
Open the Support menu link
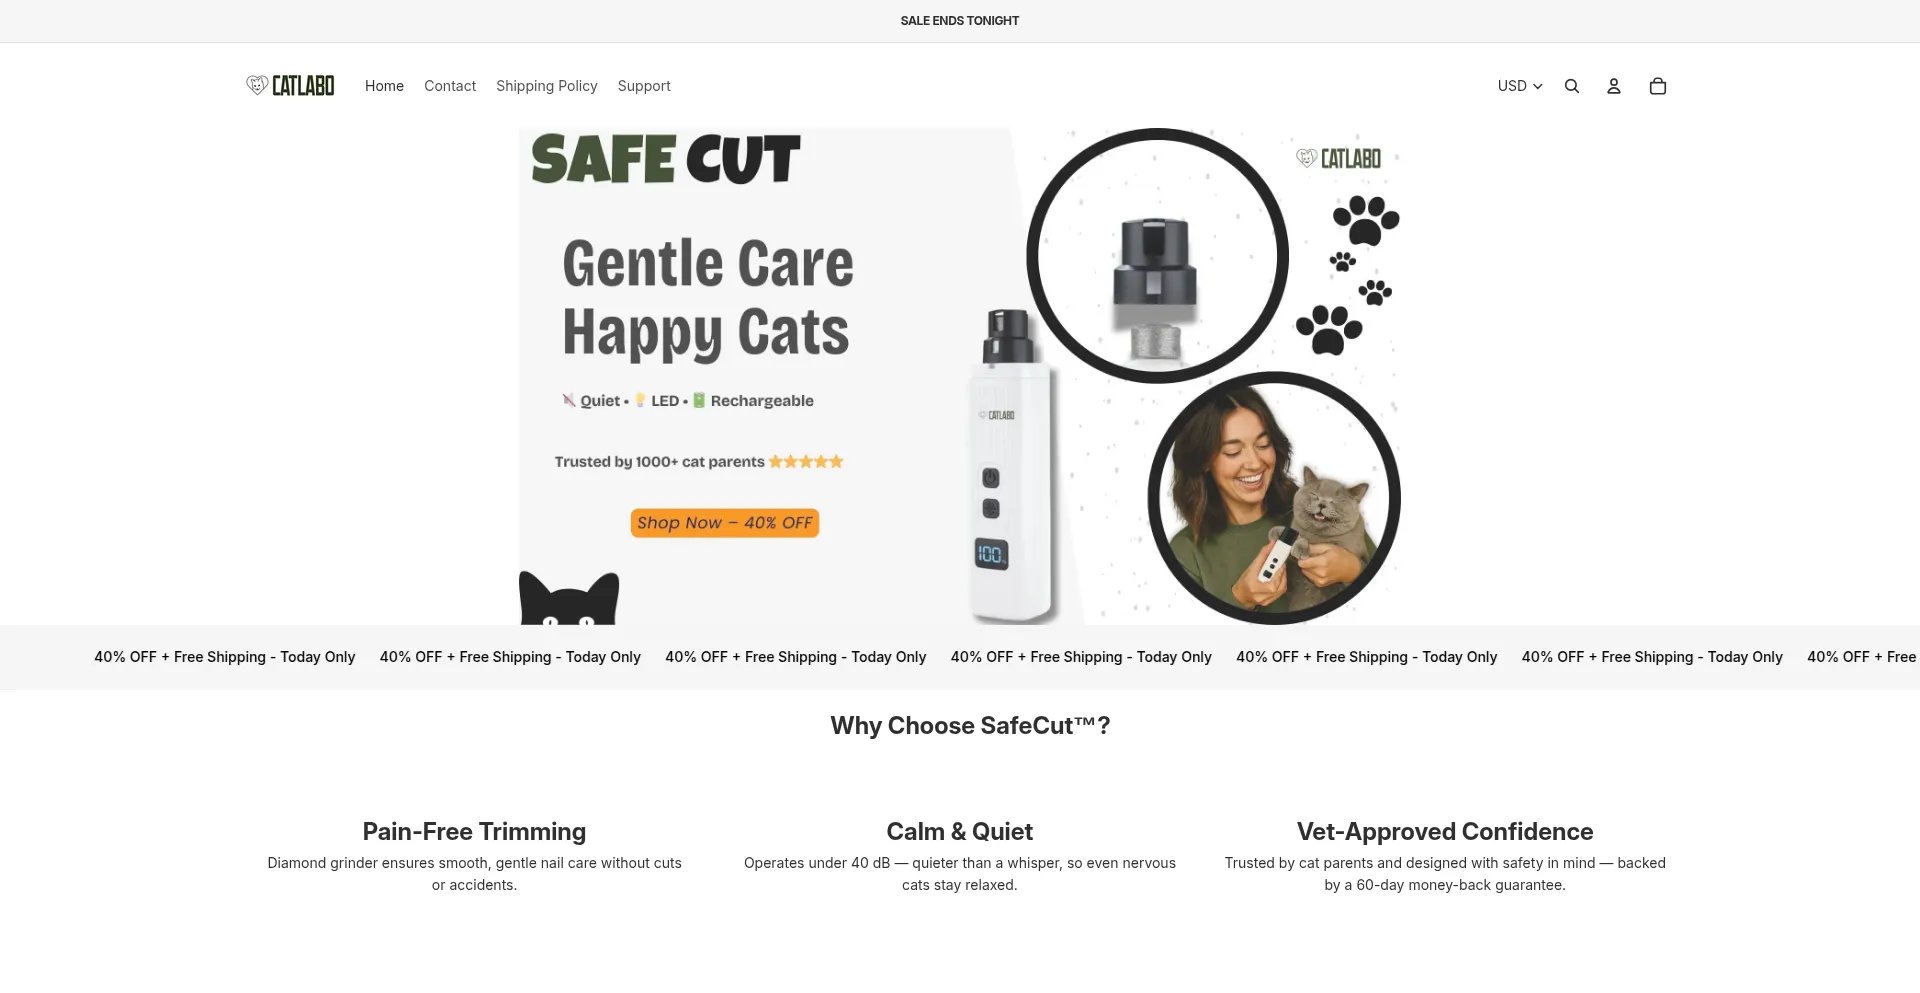tap(644, 86)
